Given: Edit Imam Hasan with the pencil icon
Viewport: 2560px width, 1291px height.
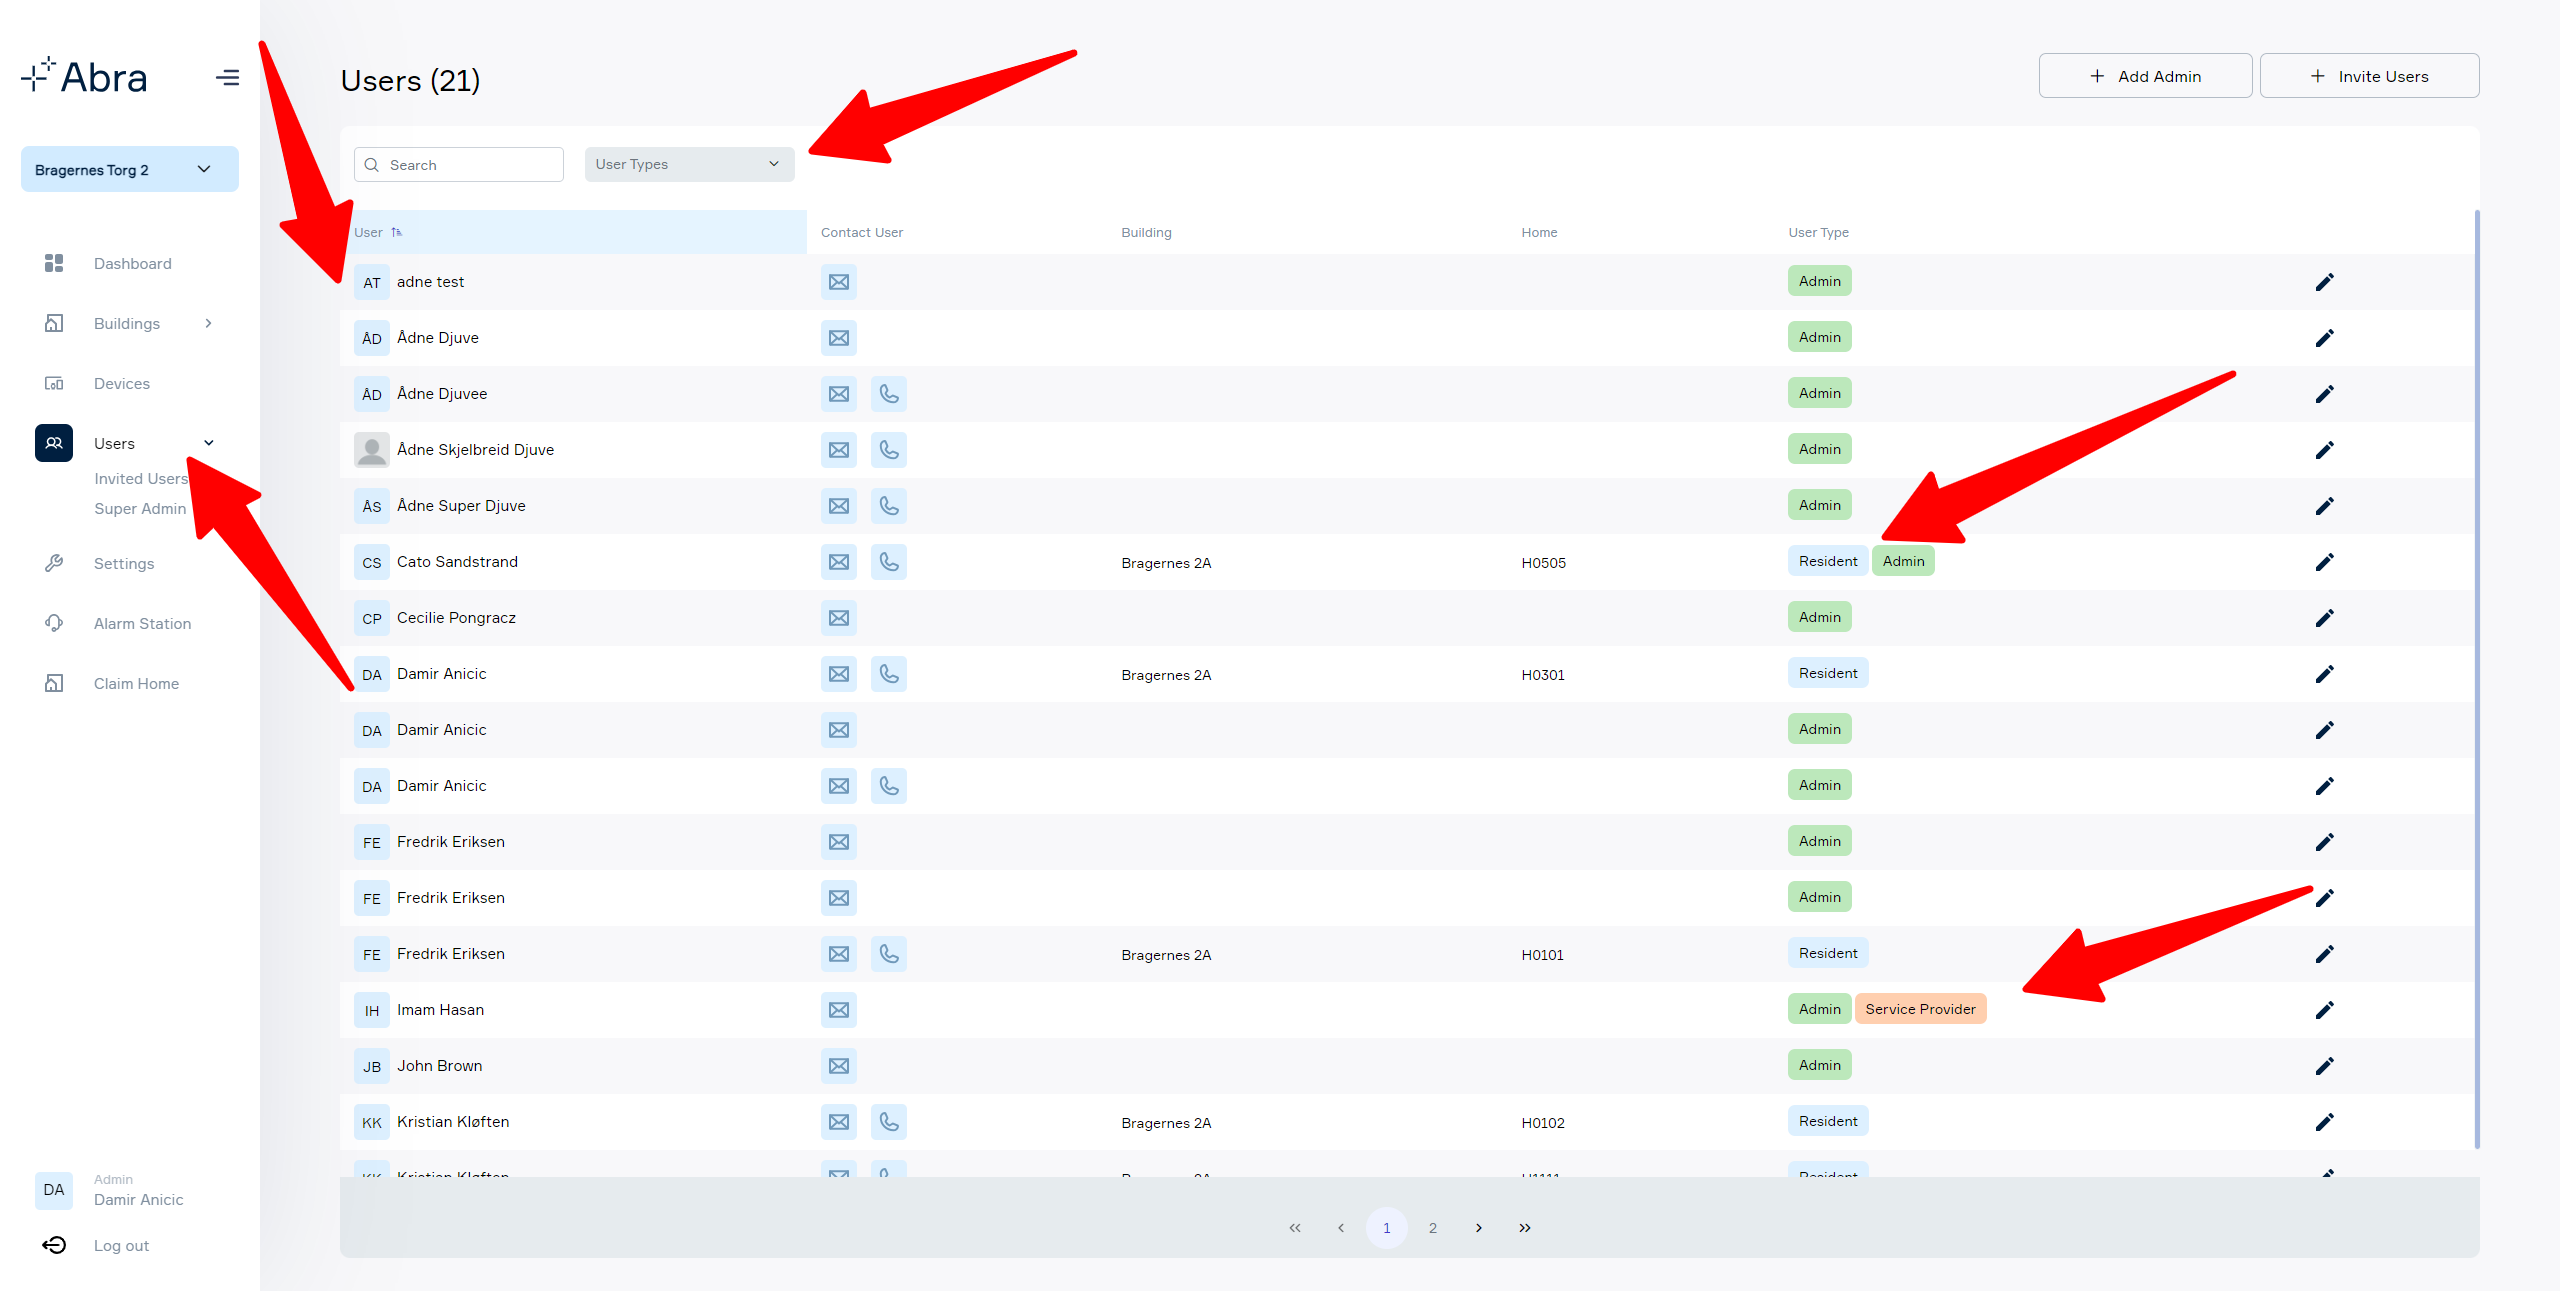Looking at the screenshot, I should point(2324,1010).
